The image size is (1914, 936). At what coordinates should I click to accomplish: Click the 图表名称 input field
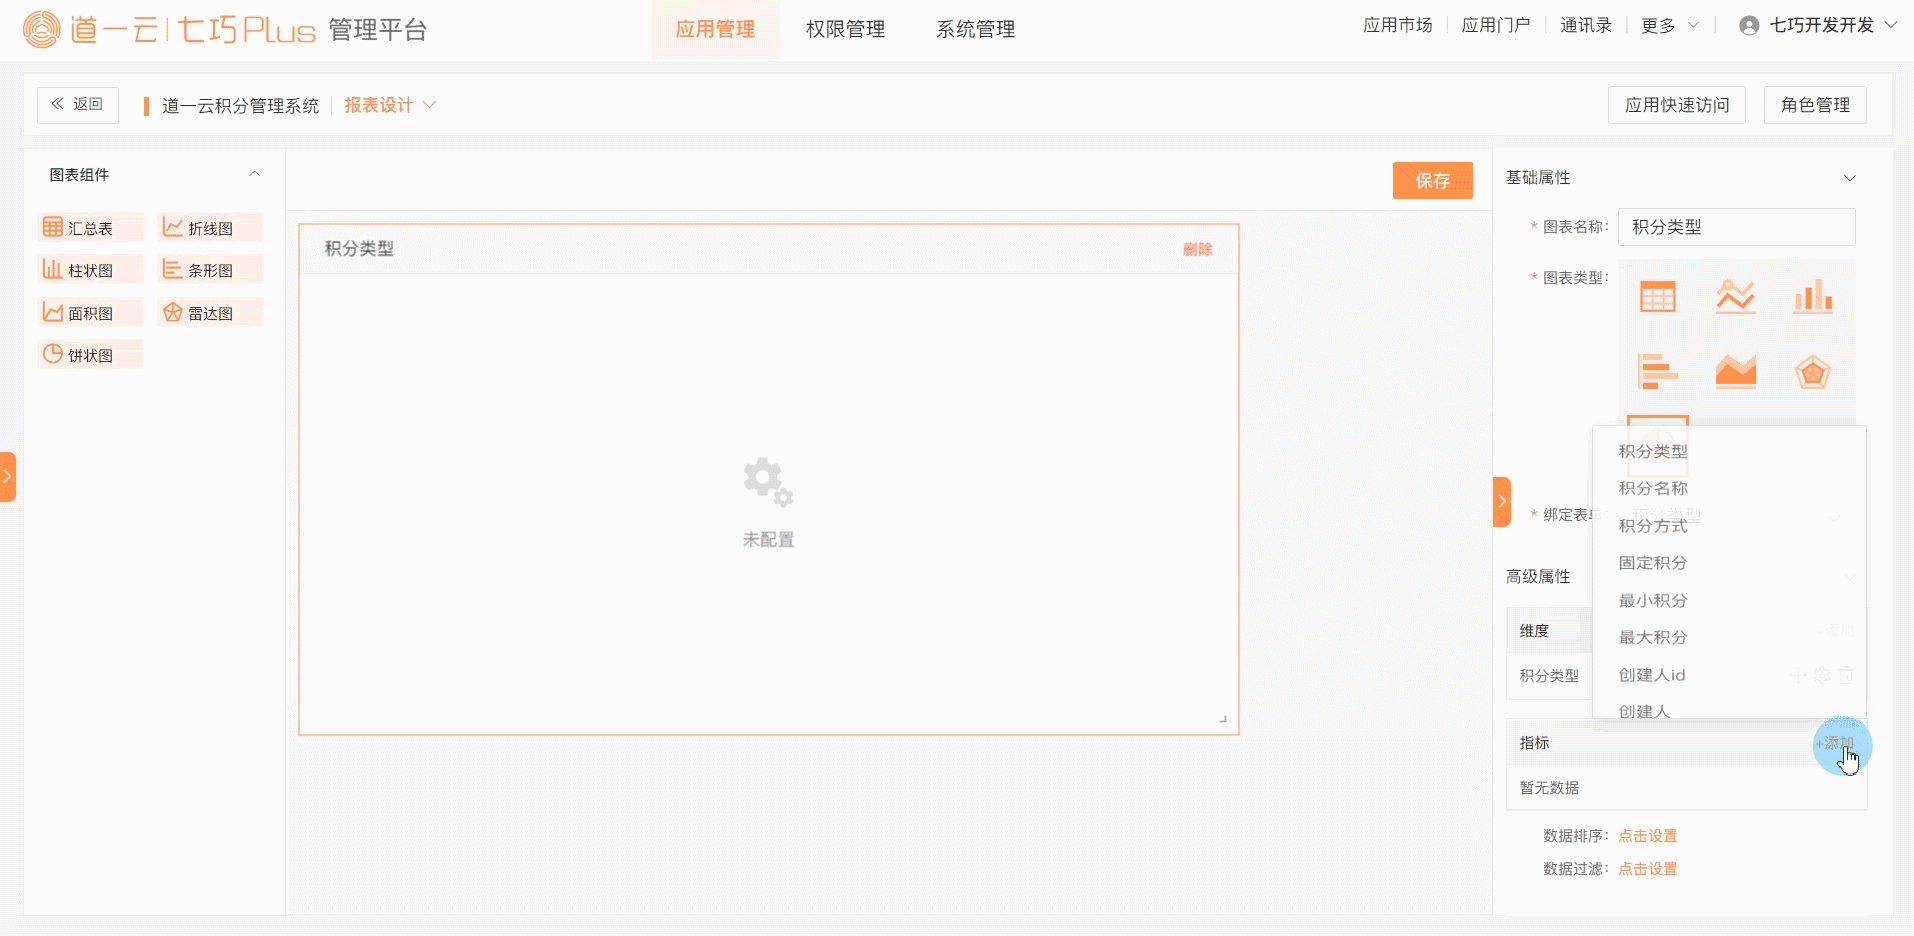pyautogui.click(x=1736, y=227)
